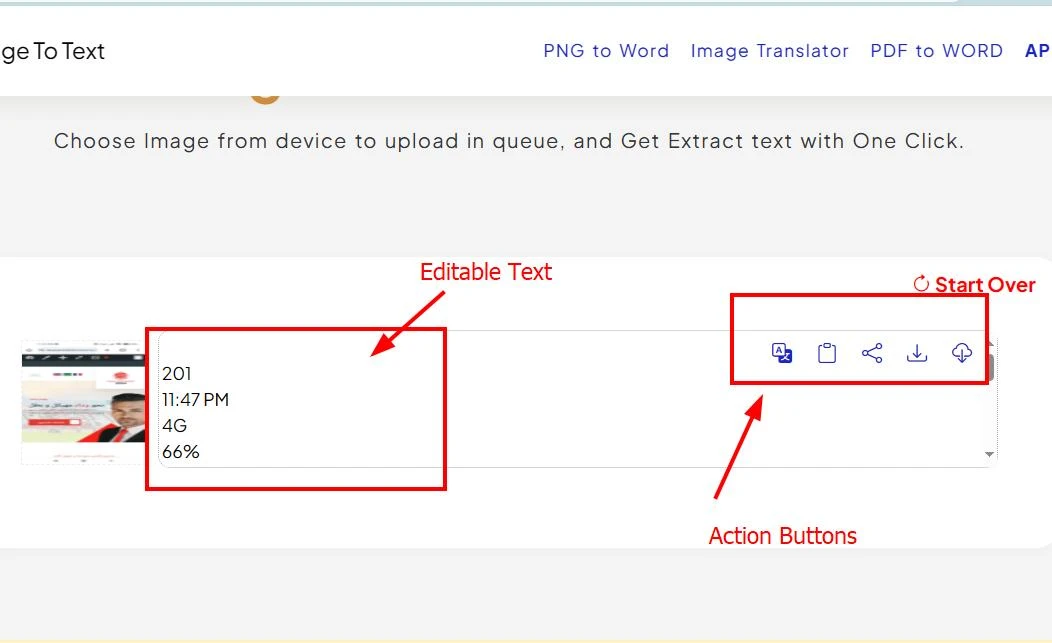
Task: Click the translate text icon
Action: coord(782,353)
